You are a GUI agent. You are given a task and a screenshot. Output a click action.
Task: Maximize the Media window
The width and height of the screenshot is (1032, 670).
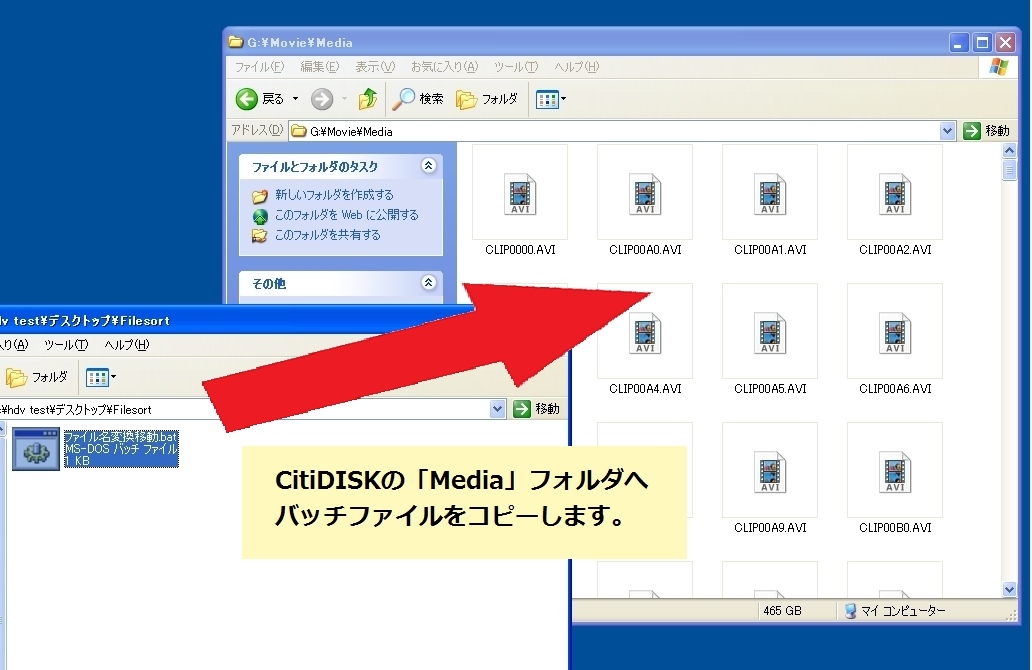(x=982, y=43)
